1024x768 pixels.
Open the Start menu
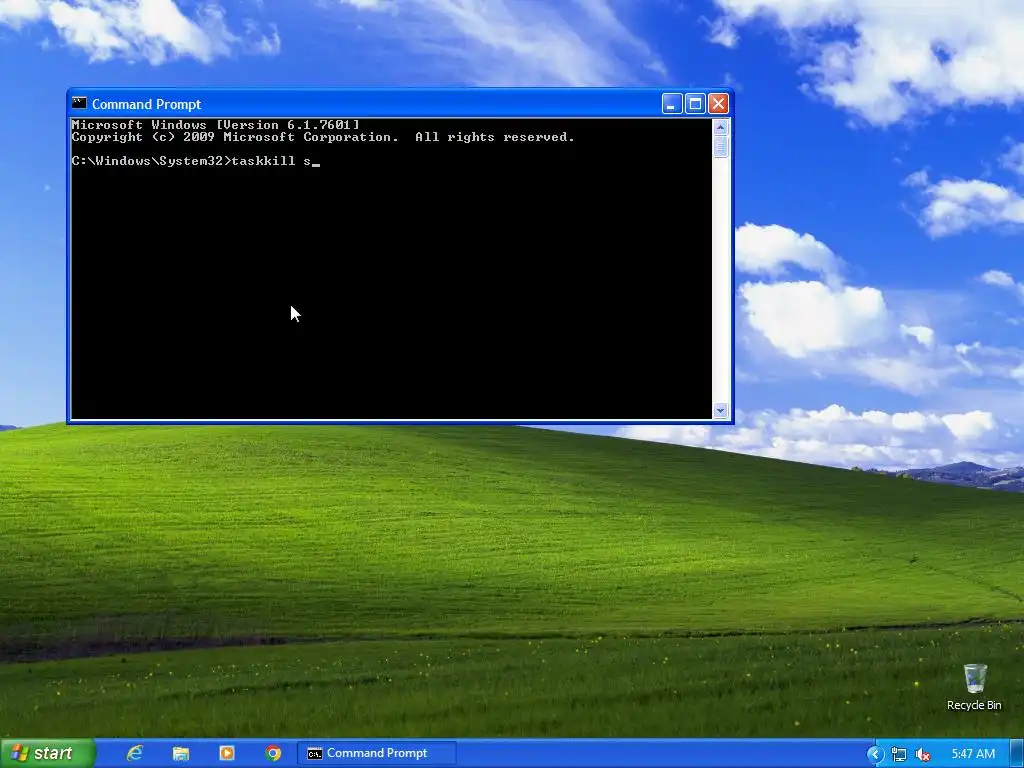[47, 753]
